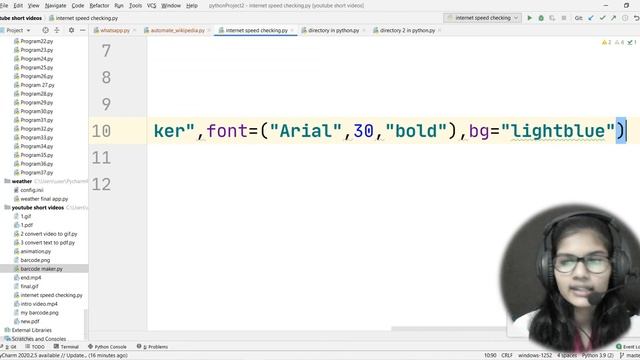Click Python 3.9 interpreter in status bar
Viewport: 640px width, 360px height.
(x=598, y=356)
